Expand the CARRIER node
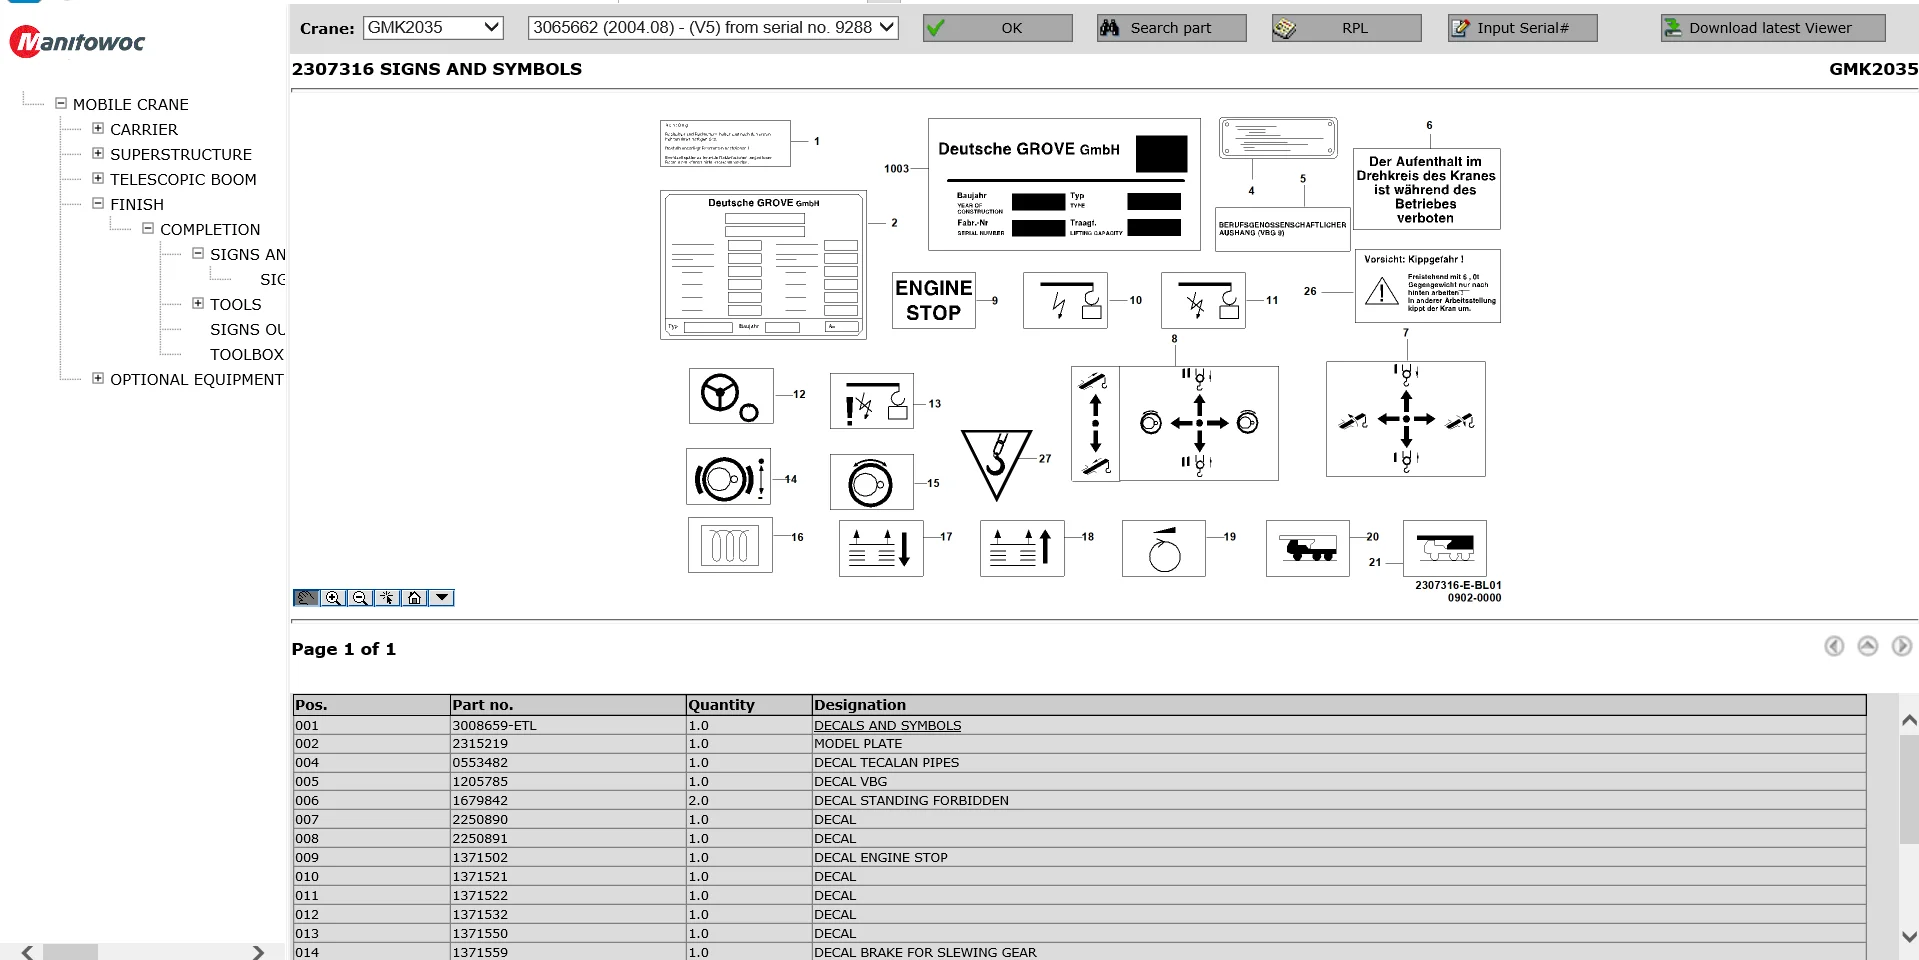The width and height of the screenshot is (1919, 960). (x=98, y=128)
